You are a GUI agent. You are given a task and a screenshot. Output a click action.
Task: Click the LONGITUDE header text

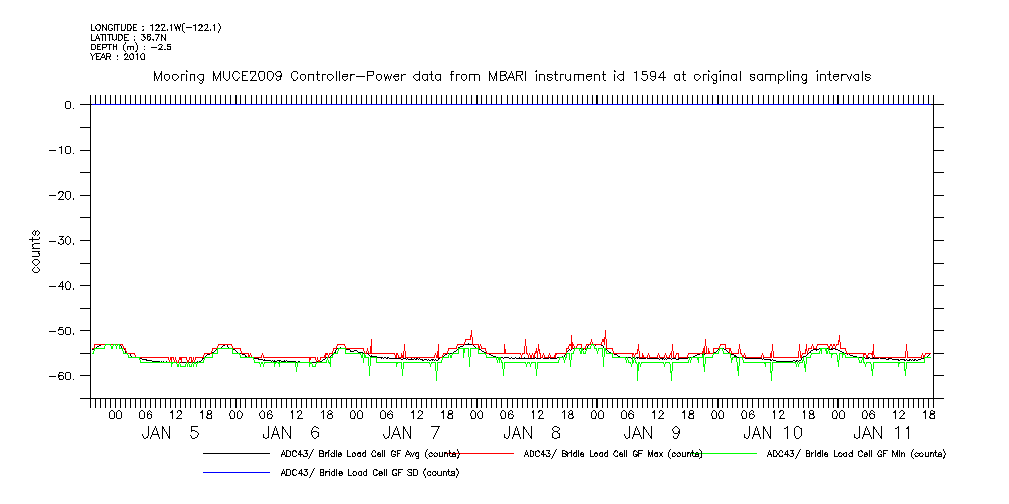155,27
